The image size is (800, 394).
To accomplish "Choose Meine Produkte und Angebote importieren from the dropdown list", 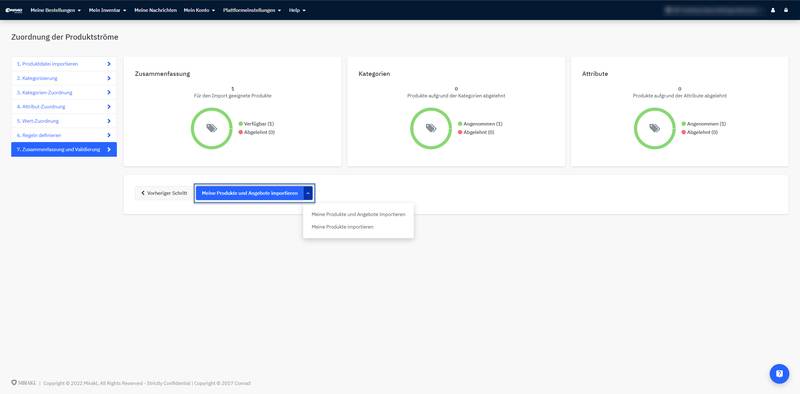I will pos(358,214).
